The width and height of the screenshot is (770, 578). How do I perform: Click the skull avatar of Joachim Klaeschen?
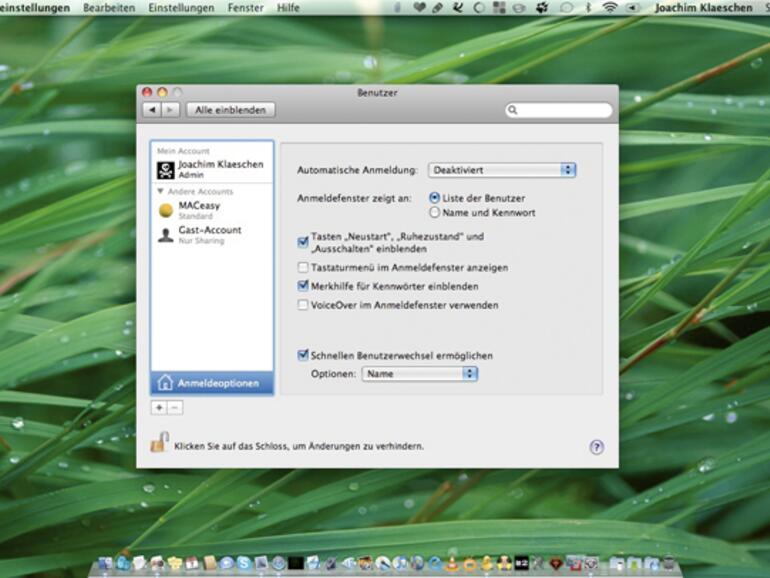pyautogui.click(x=165, y=170)
